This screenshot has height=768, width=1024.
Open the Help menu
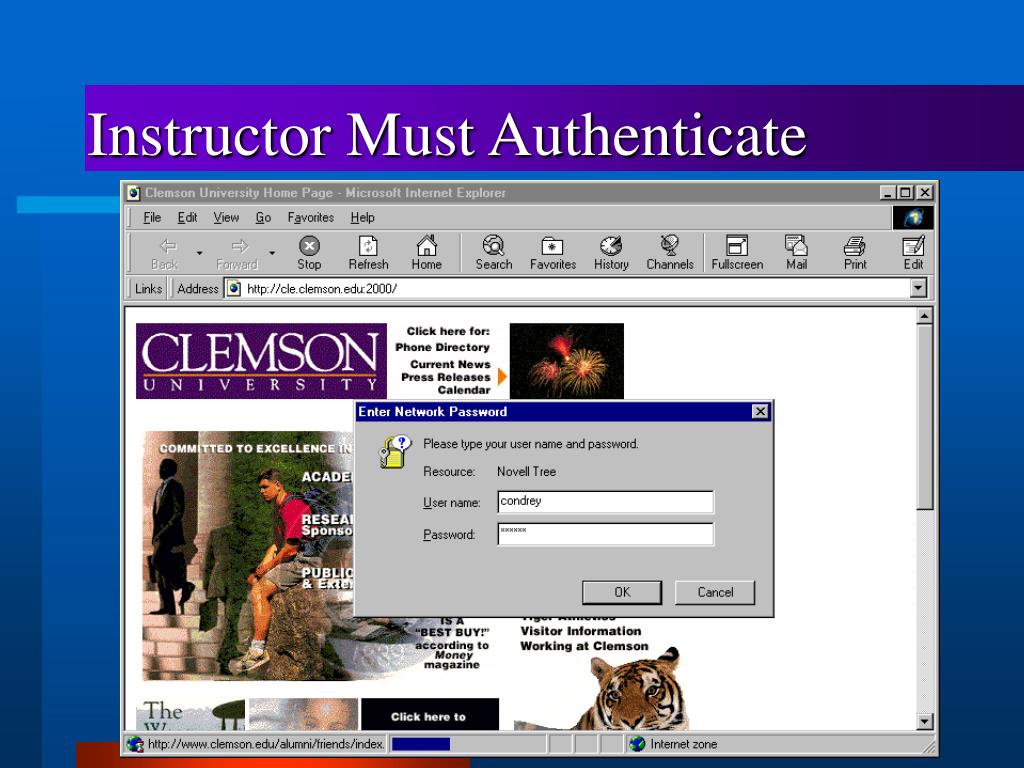click(362, 217)
